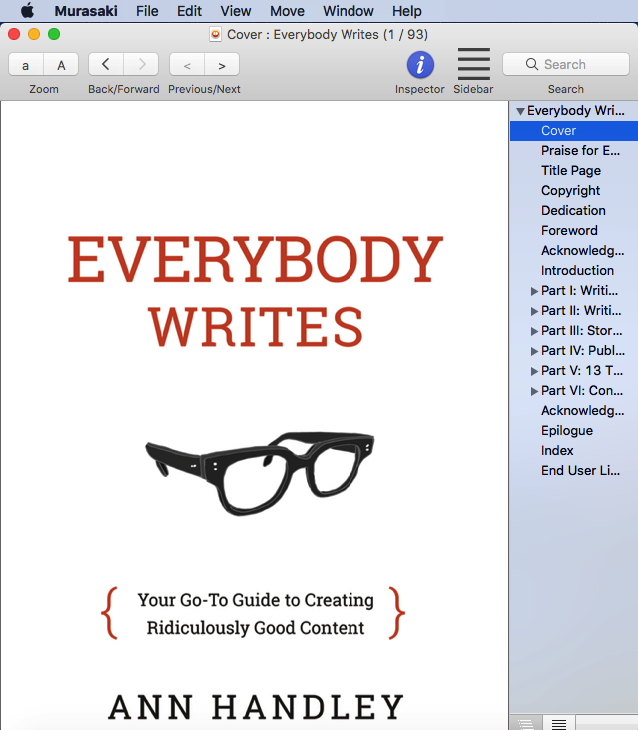Click into the Search input field
Screen dimensions: 638x730
coord(566,64)
